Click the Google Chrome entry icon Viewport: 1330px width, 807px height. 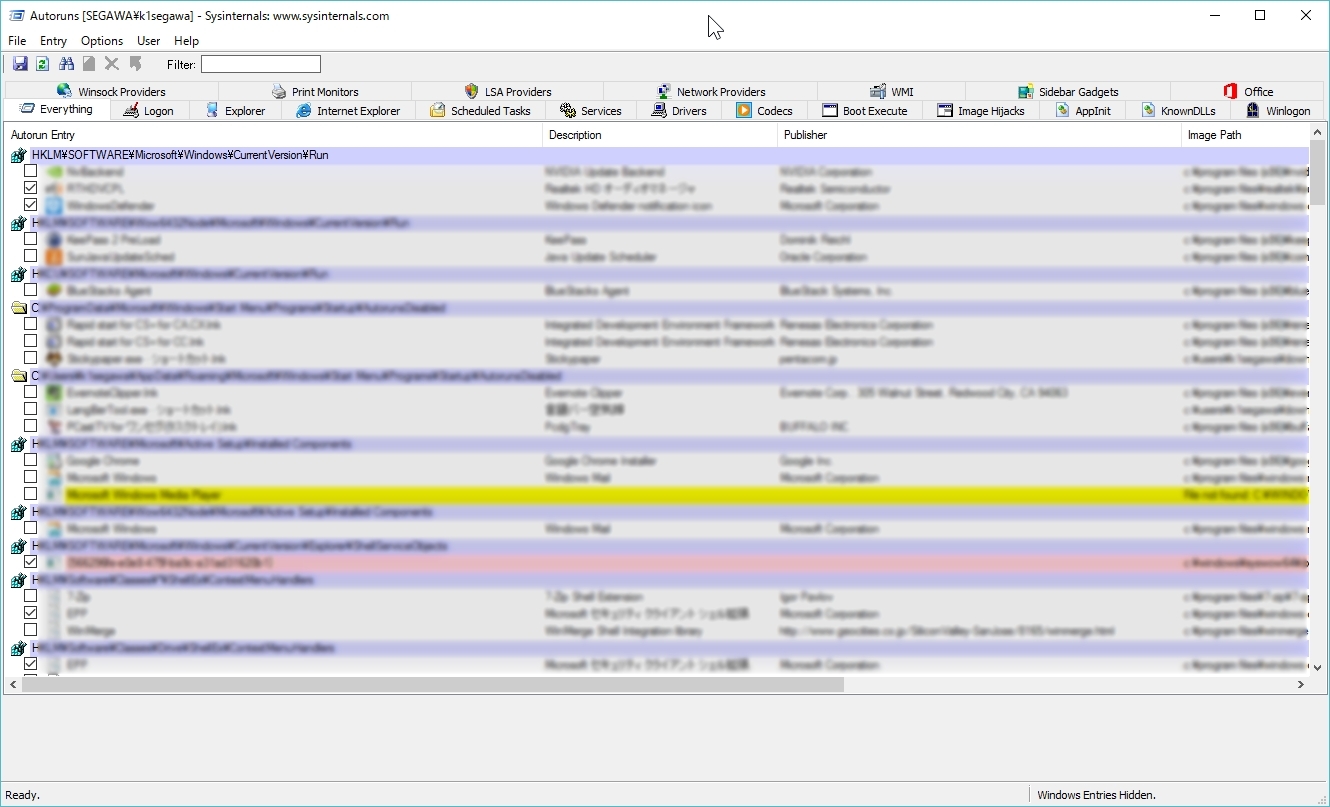click(54, 461)
